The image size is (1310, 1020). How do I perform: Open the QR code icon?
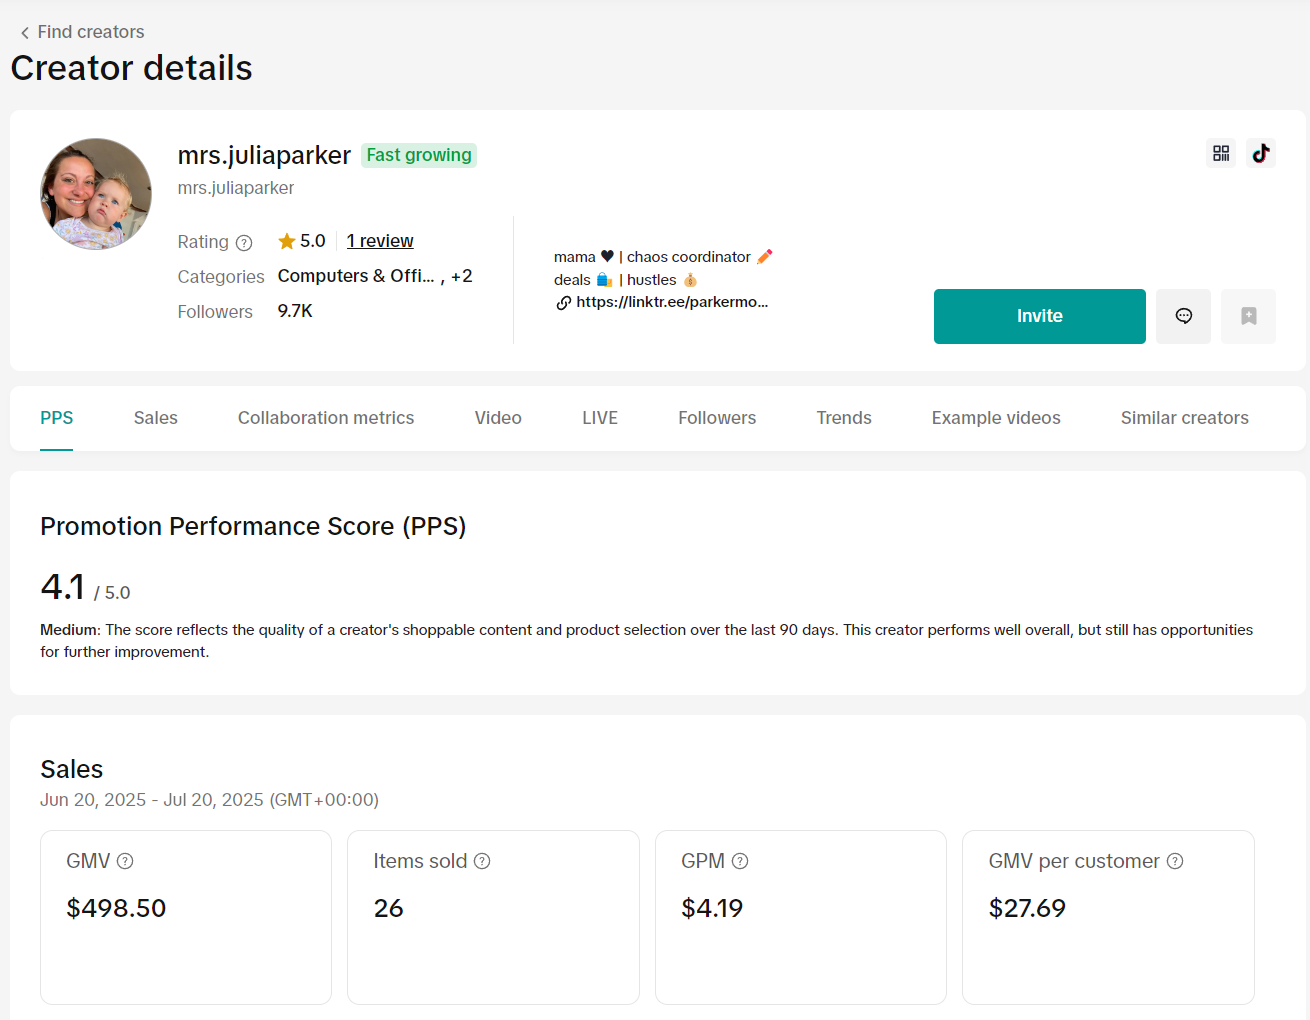[1221, 153]
